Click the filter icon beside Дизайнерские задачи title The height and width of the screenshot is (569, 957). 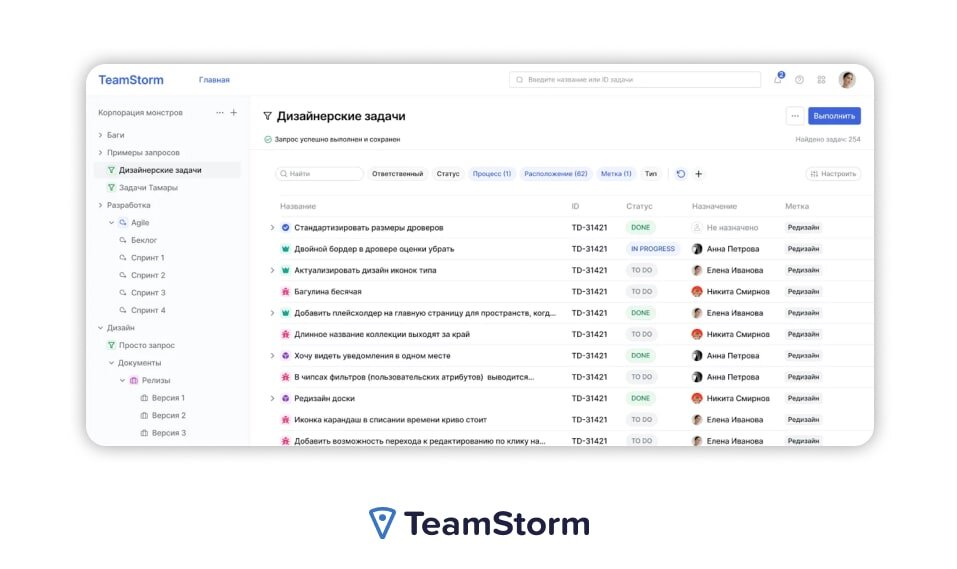267,116
